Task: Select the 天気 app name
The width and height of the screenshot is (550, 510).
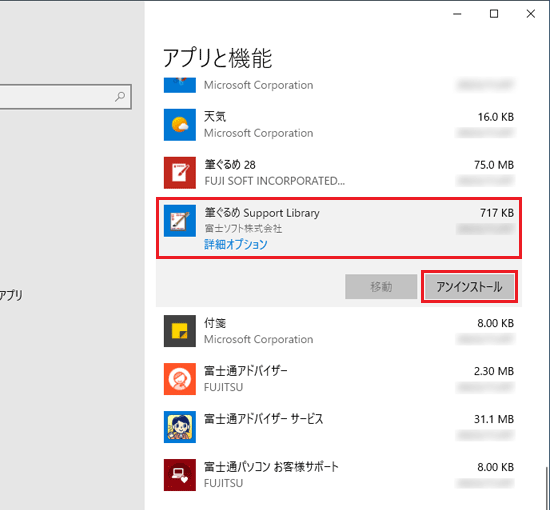Action: point(215,116)
